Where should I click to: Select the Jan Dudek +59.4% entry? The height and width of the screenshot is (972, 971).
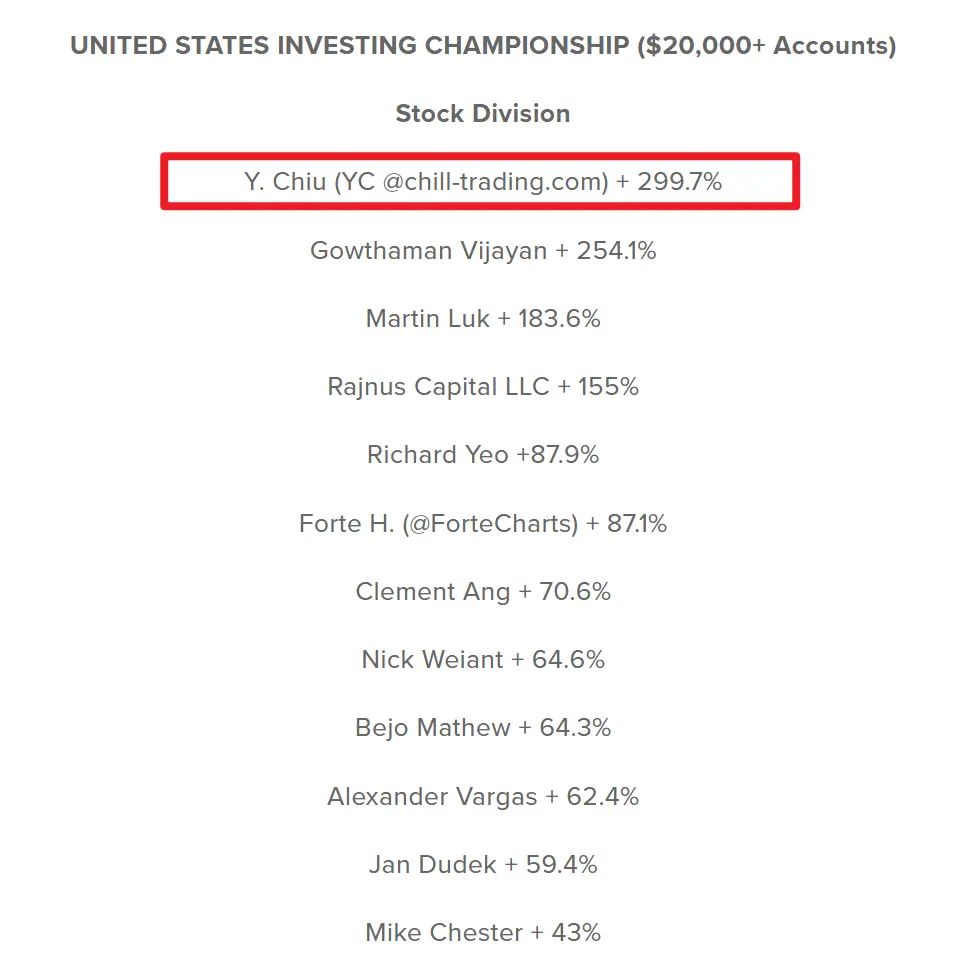click(483, 865)
